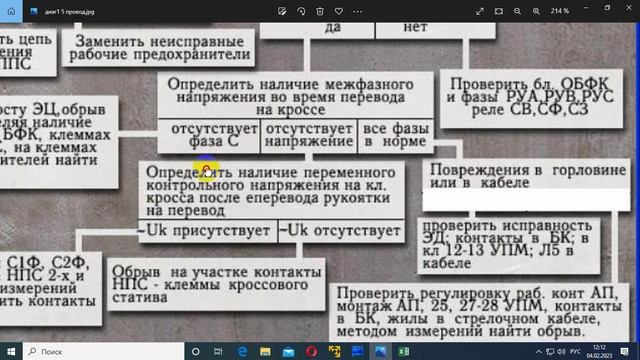Enter full screen view

(x=480, y=11)
